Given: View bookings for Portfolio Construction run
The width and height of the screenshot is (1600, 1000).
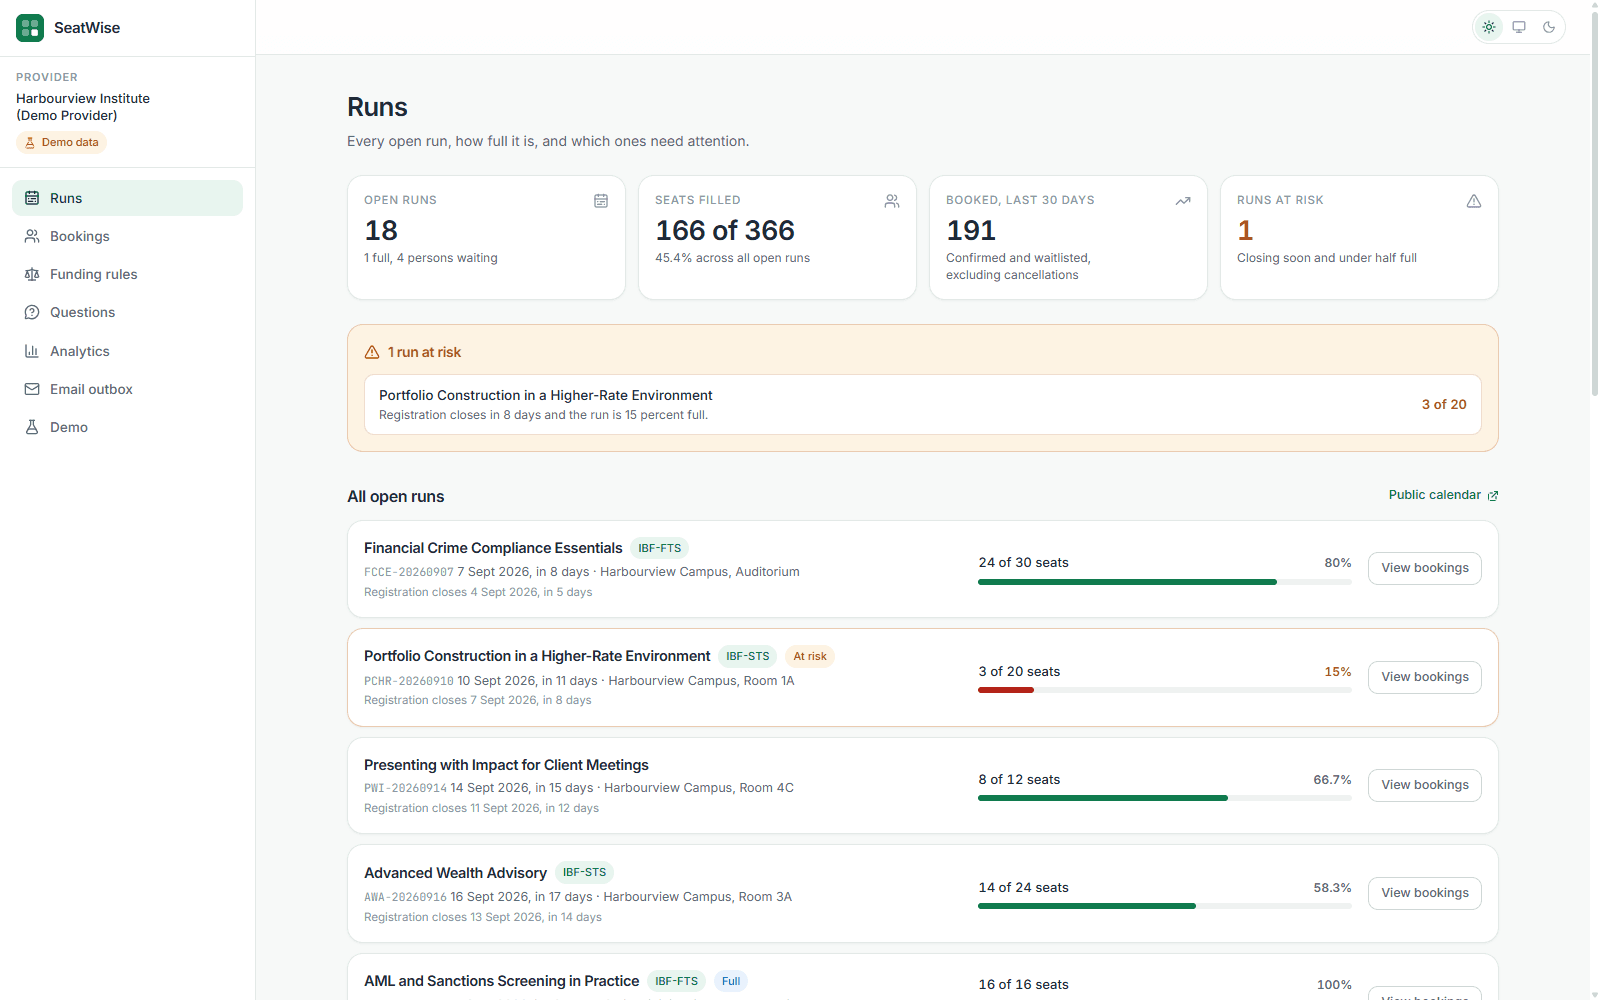Looking at the screenshot, I should (x=1425, y=677).
